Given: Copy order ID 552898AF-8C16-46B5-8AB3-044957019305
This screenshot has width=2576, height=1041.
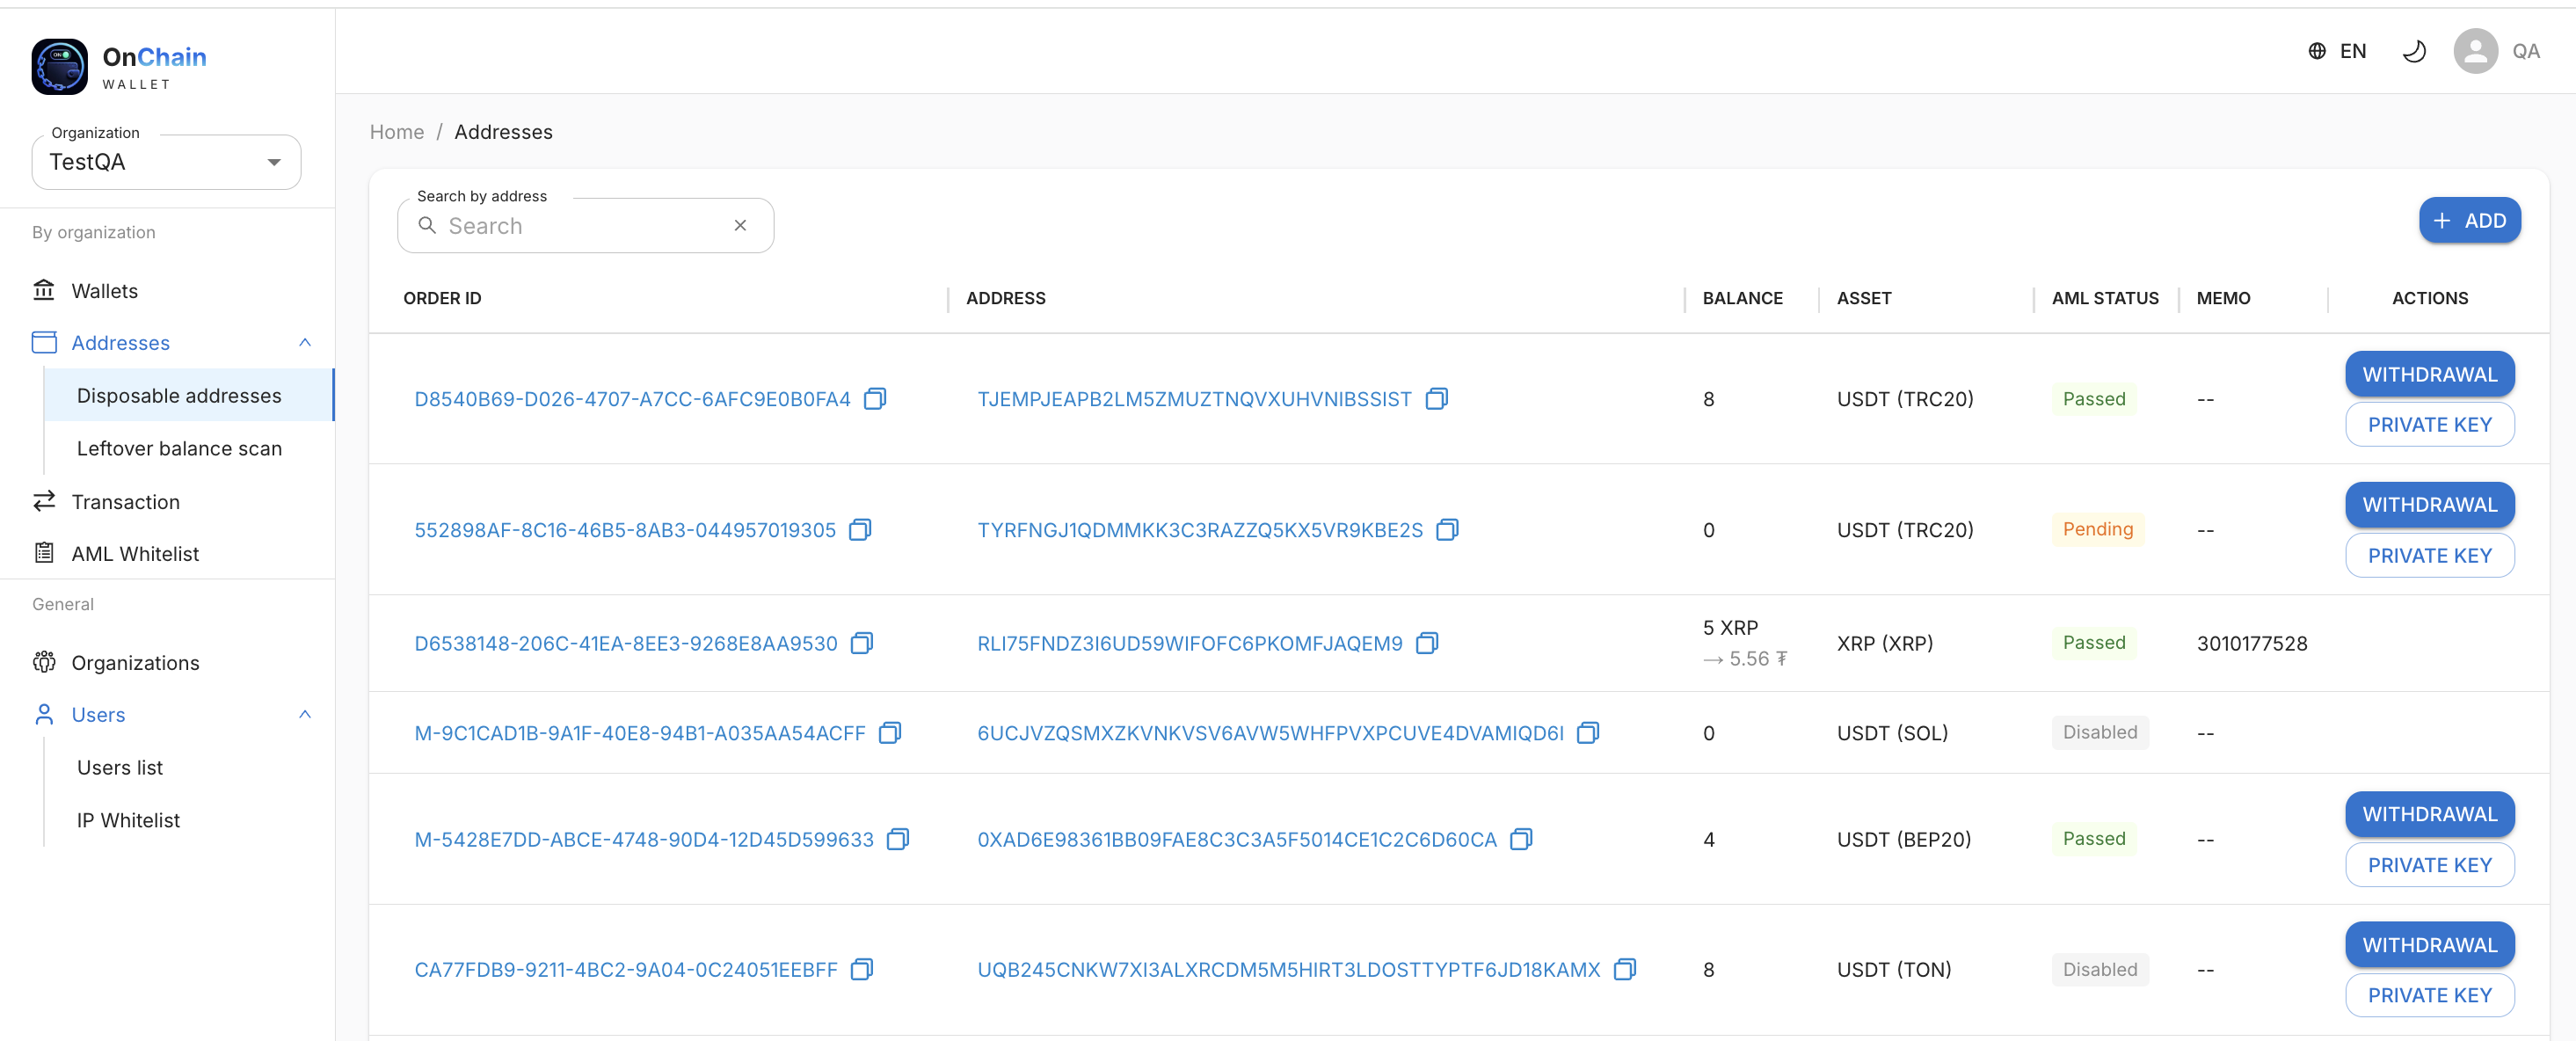Looking at the screenshot, I should point(860,530).
